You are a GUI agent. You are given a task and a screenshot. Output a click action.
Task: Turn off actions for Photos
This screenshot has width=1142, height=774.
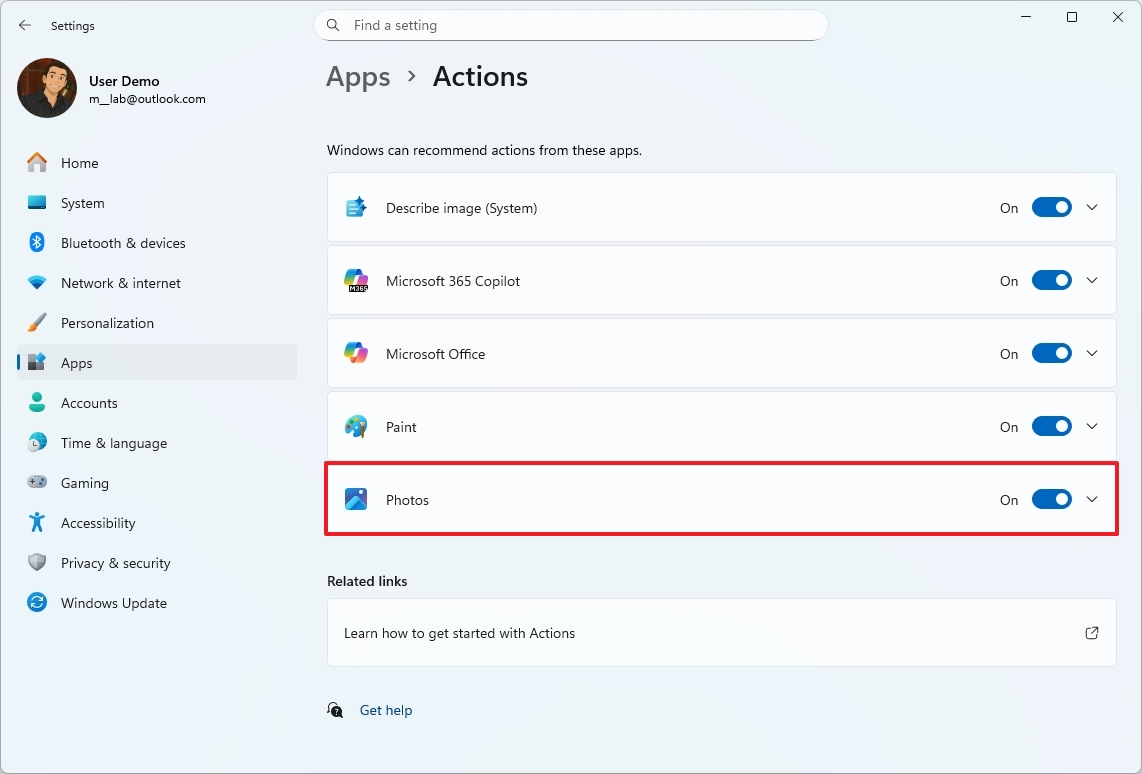tap(1051, 499)
